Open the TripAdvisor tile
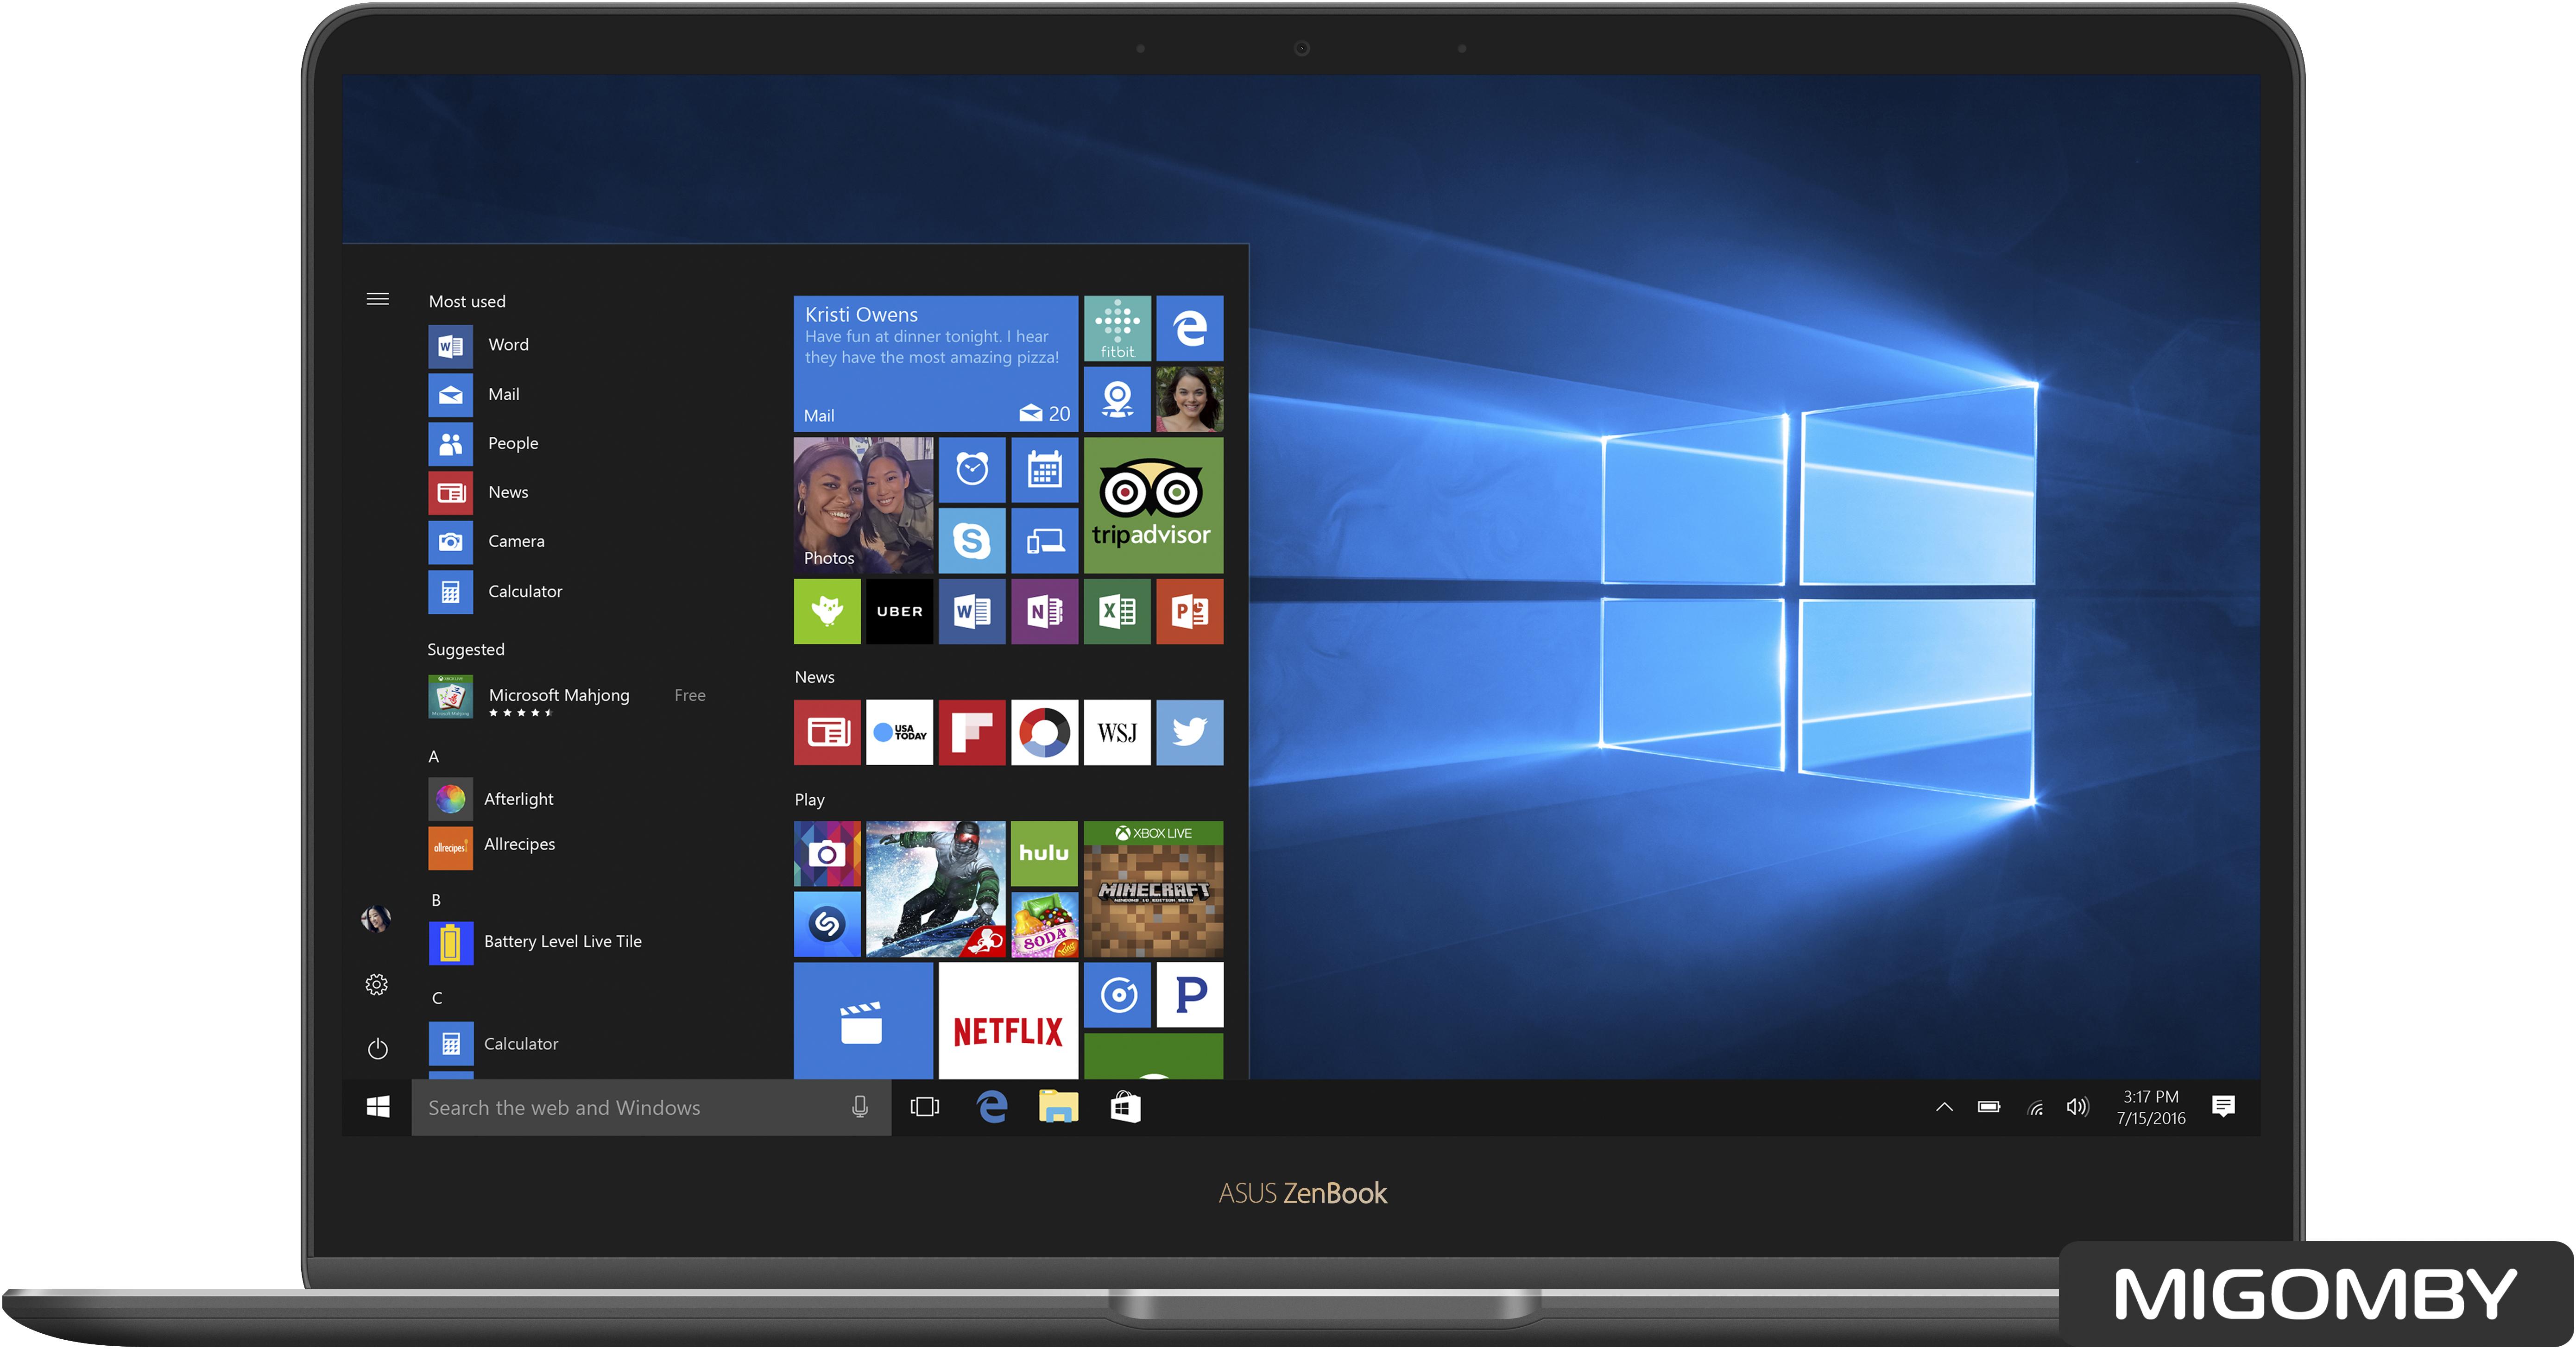2576x1349 pixels. point(1153,505)
